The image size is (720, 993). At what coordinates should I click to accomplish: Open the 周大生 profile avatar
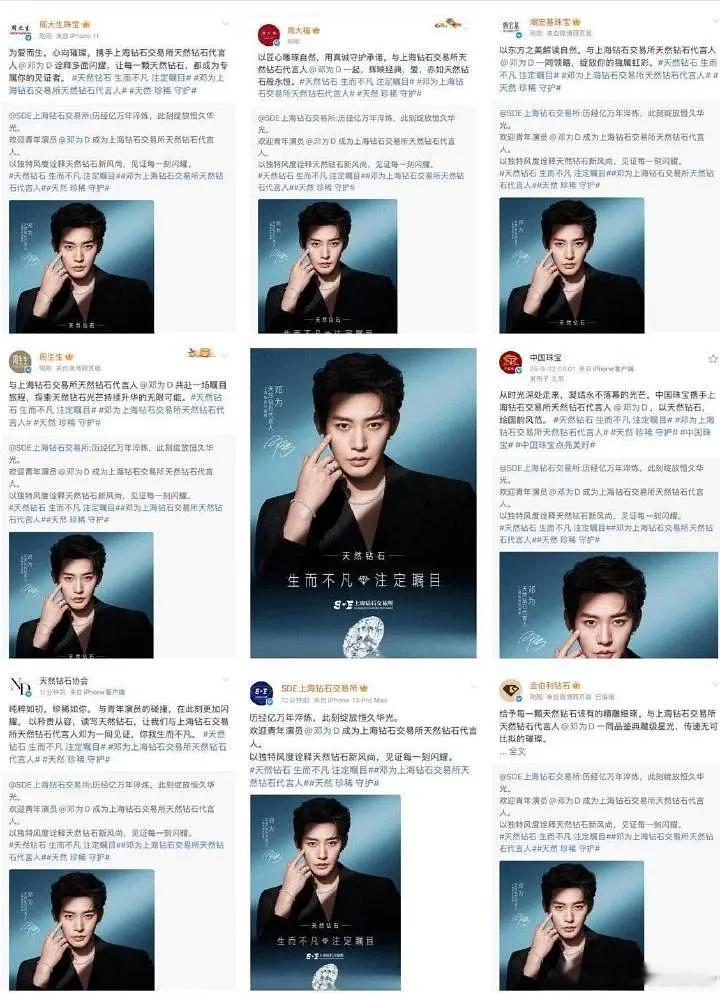(20, 30)
